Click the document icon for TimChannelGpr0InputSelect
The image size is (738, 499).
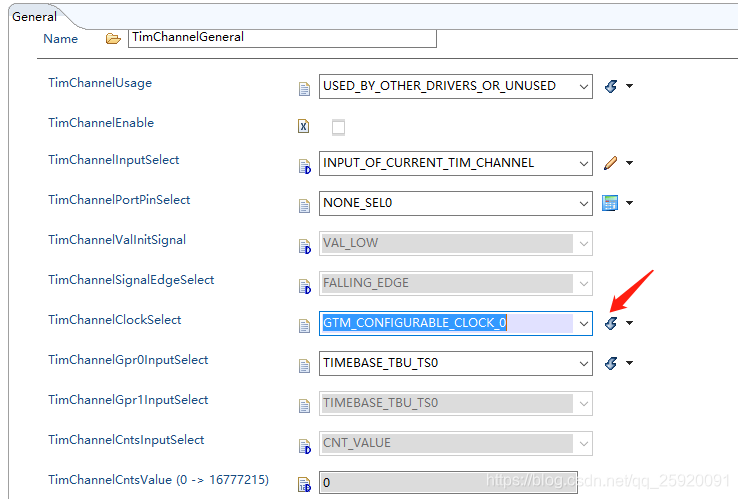pyautogui.click(x=305, y=366)
